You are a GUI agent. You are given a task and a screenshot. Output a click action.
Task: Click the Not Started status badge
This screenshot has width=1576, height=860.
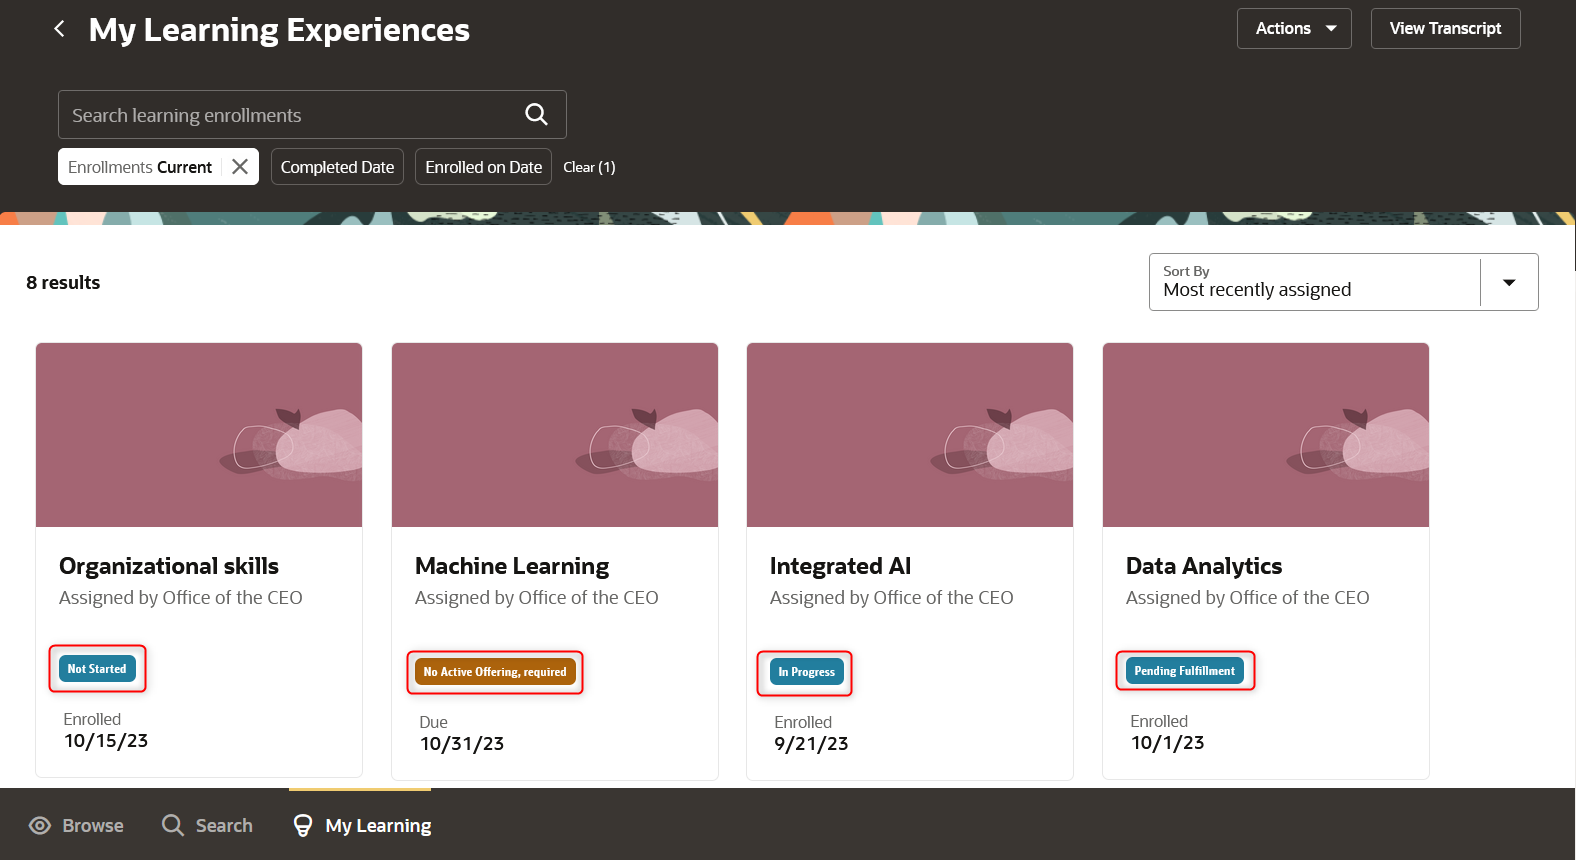pos(97,669)
